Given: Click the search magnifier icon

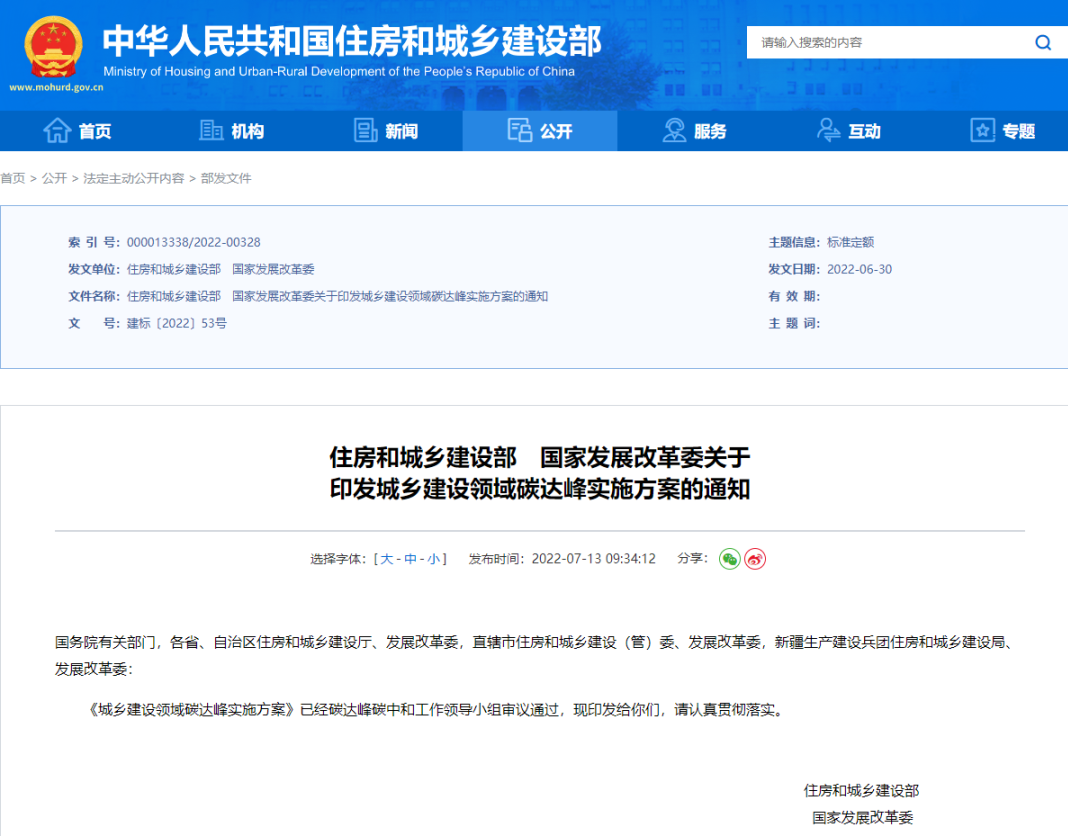Looking at the screenshot, I should coord(1043,42).
